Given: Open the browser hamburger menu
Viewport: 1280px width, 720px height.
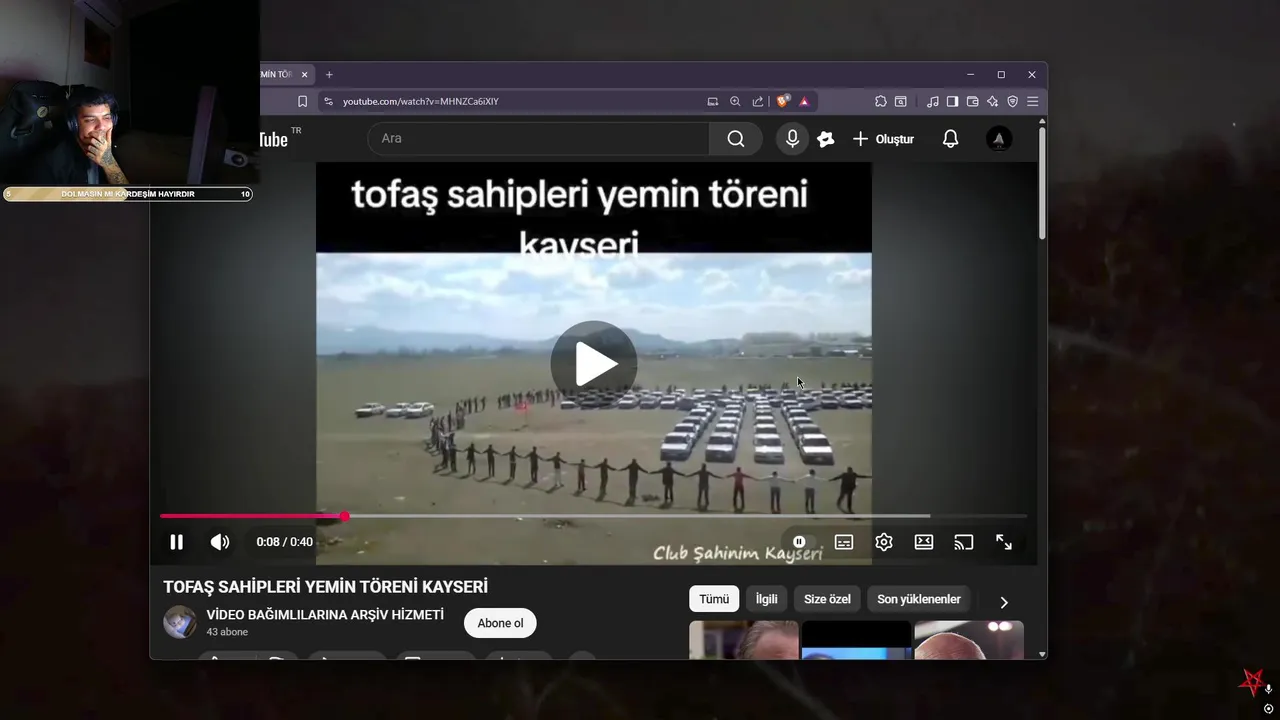Looking at the screenshot, I should tap(1032, 101).
